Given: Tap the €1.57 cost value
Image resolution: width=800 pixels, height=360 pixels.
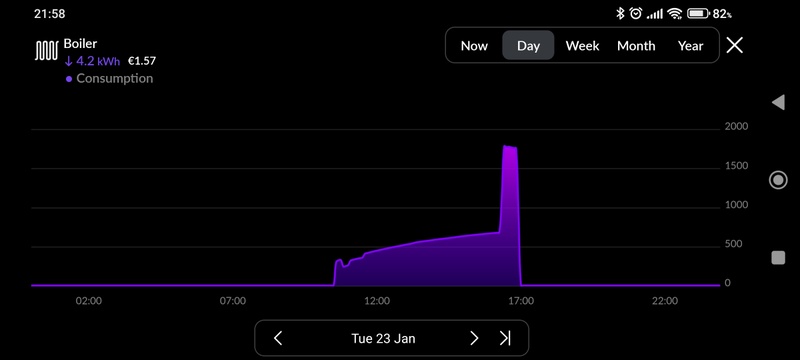Looking at the screenshot, I should click(142, 62).
